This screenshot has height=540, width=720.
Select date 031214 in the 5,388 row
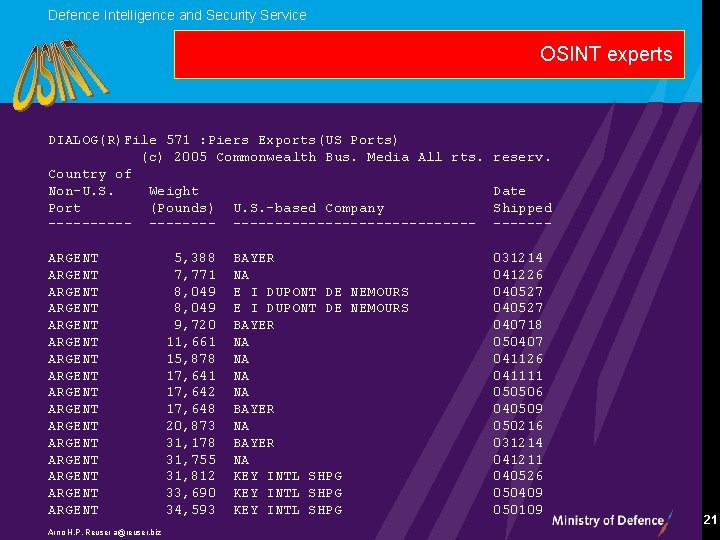(518, 258)
